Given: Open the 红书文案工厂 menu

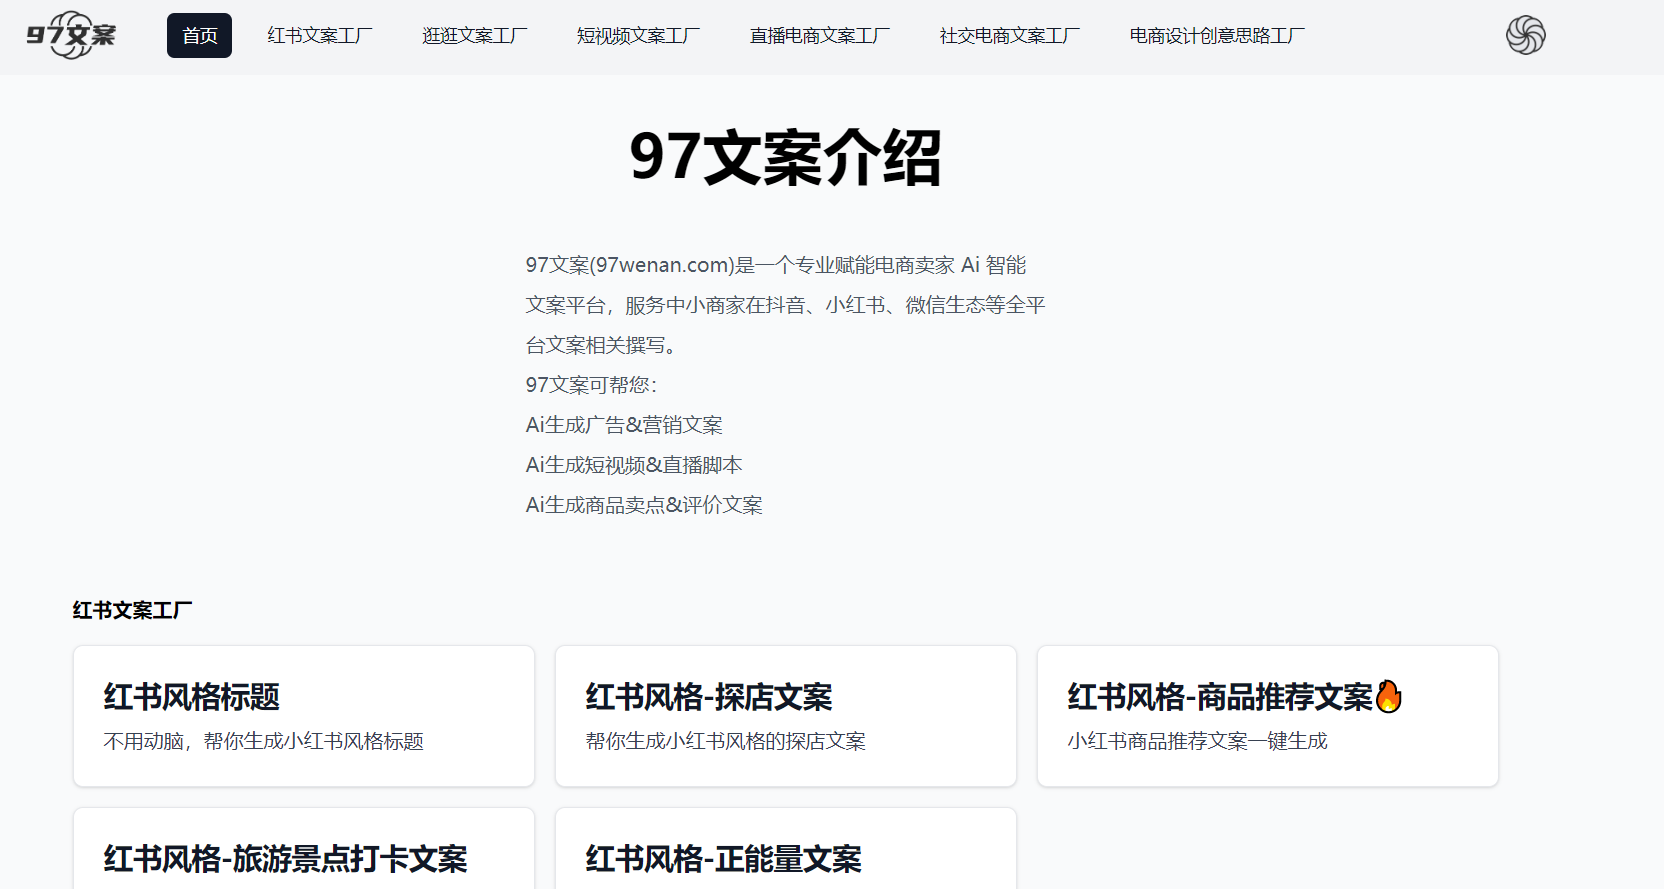Looking at the screenshot, I should click(x=319, y=36).
